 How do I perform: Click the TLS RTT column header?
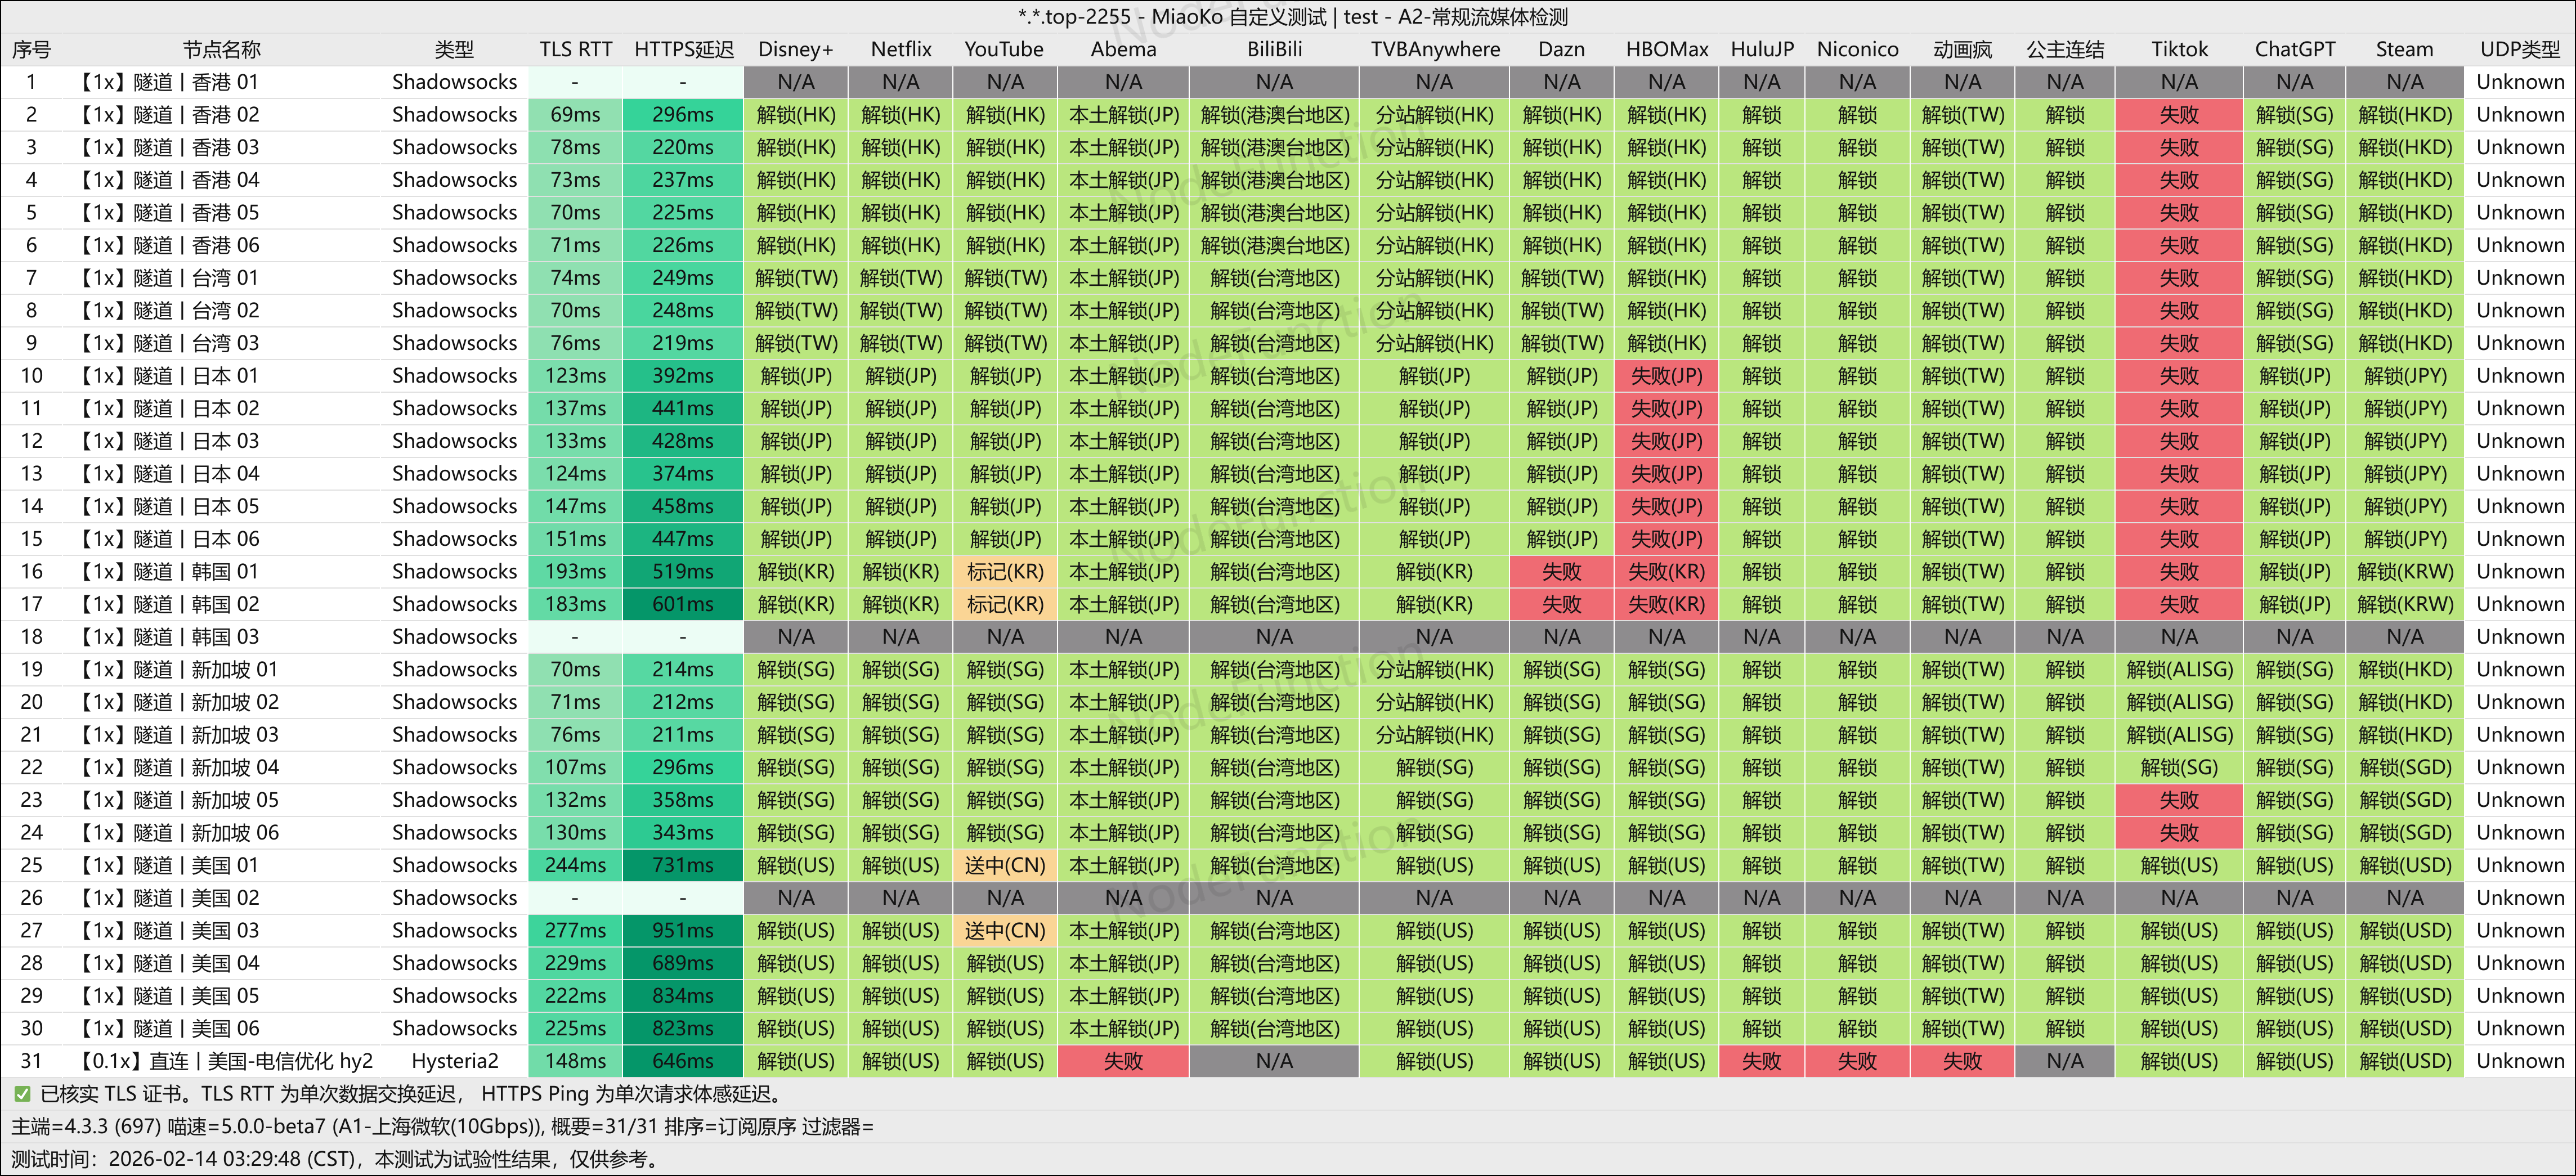pos(575,49)
